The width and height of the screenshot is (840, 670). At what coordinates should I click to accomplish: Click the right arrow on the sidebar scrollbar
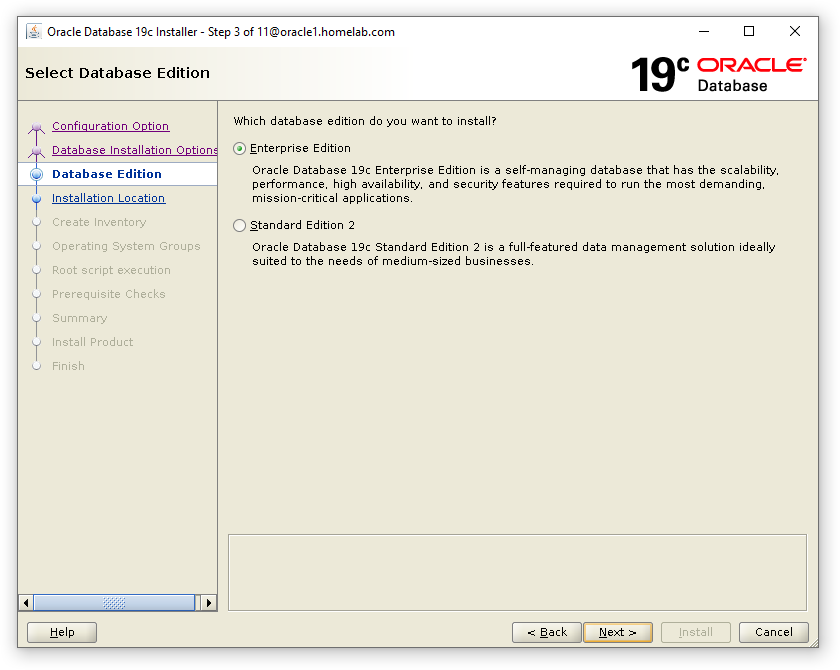coord(209,602)
